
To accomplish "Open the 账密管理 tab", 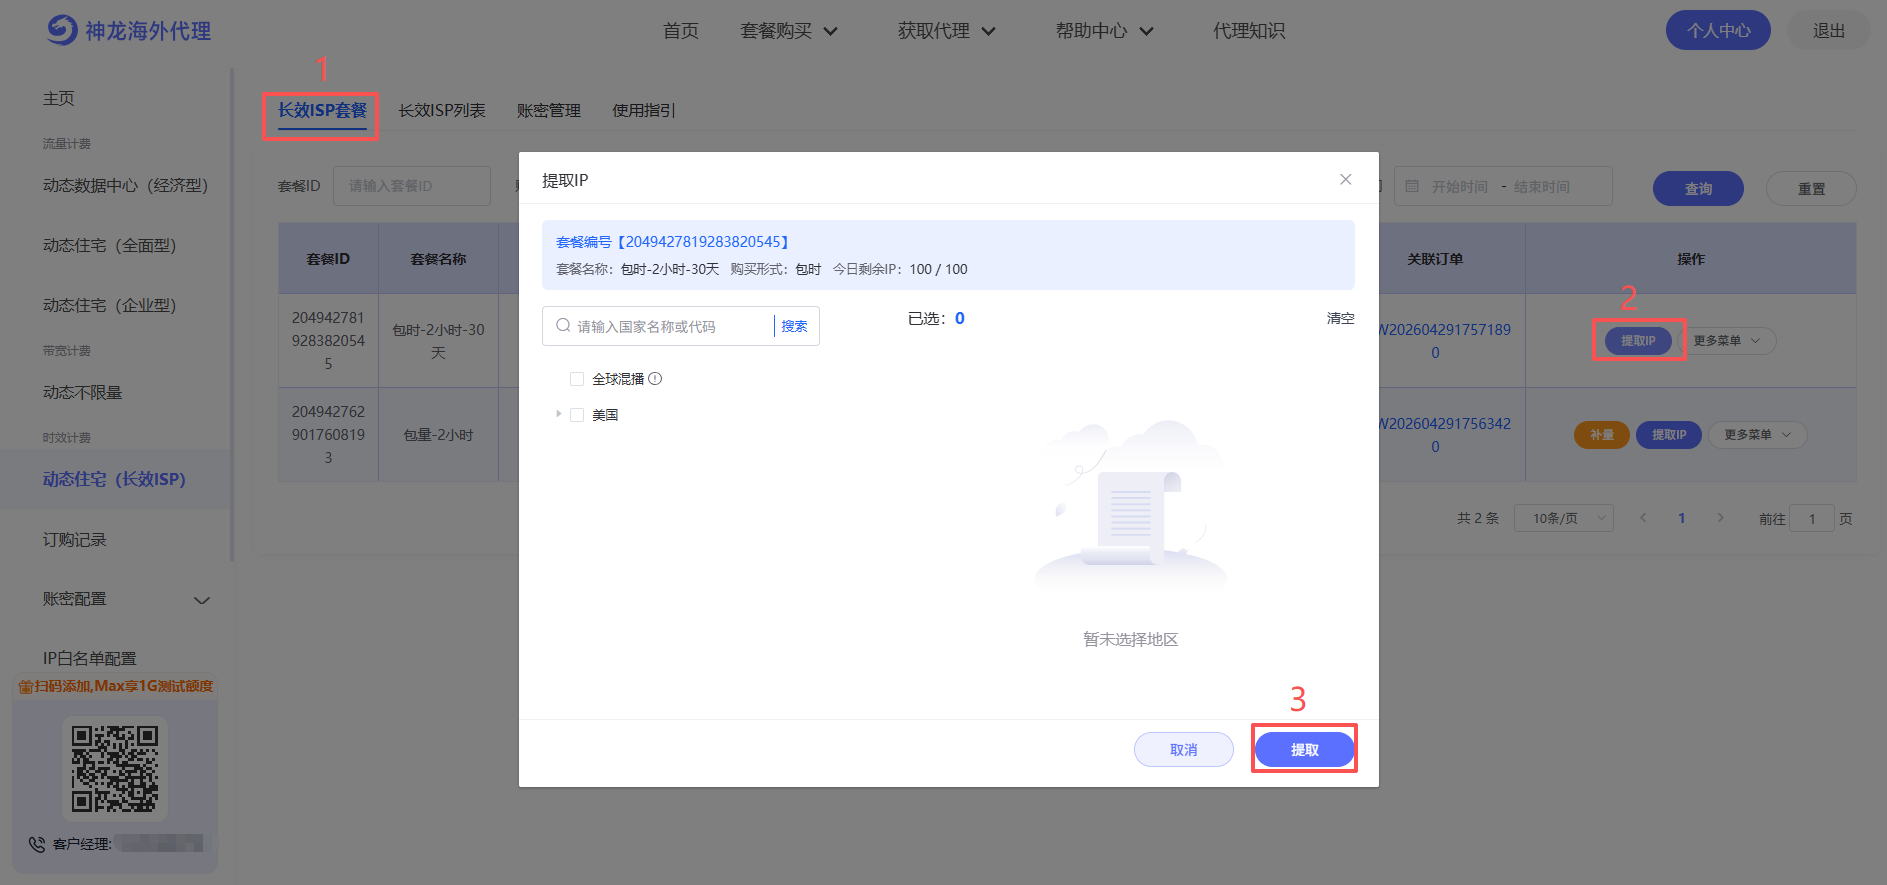I will point(548,111).
